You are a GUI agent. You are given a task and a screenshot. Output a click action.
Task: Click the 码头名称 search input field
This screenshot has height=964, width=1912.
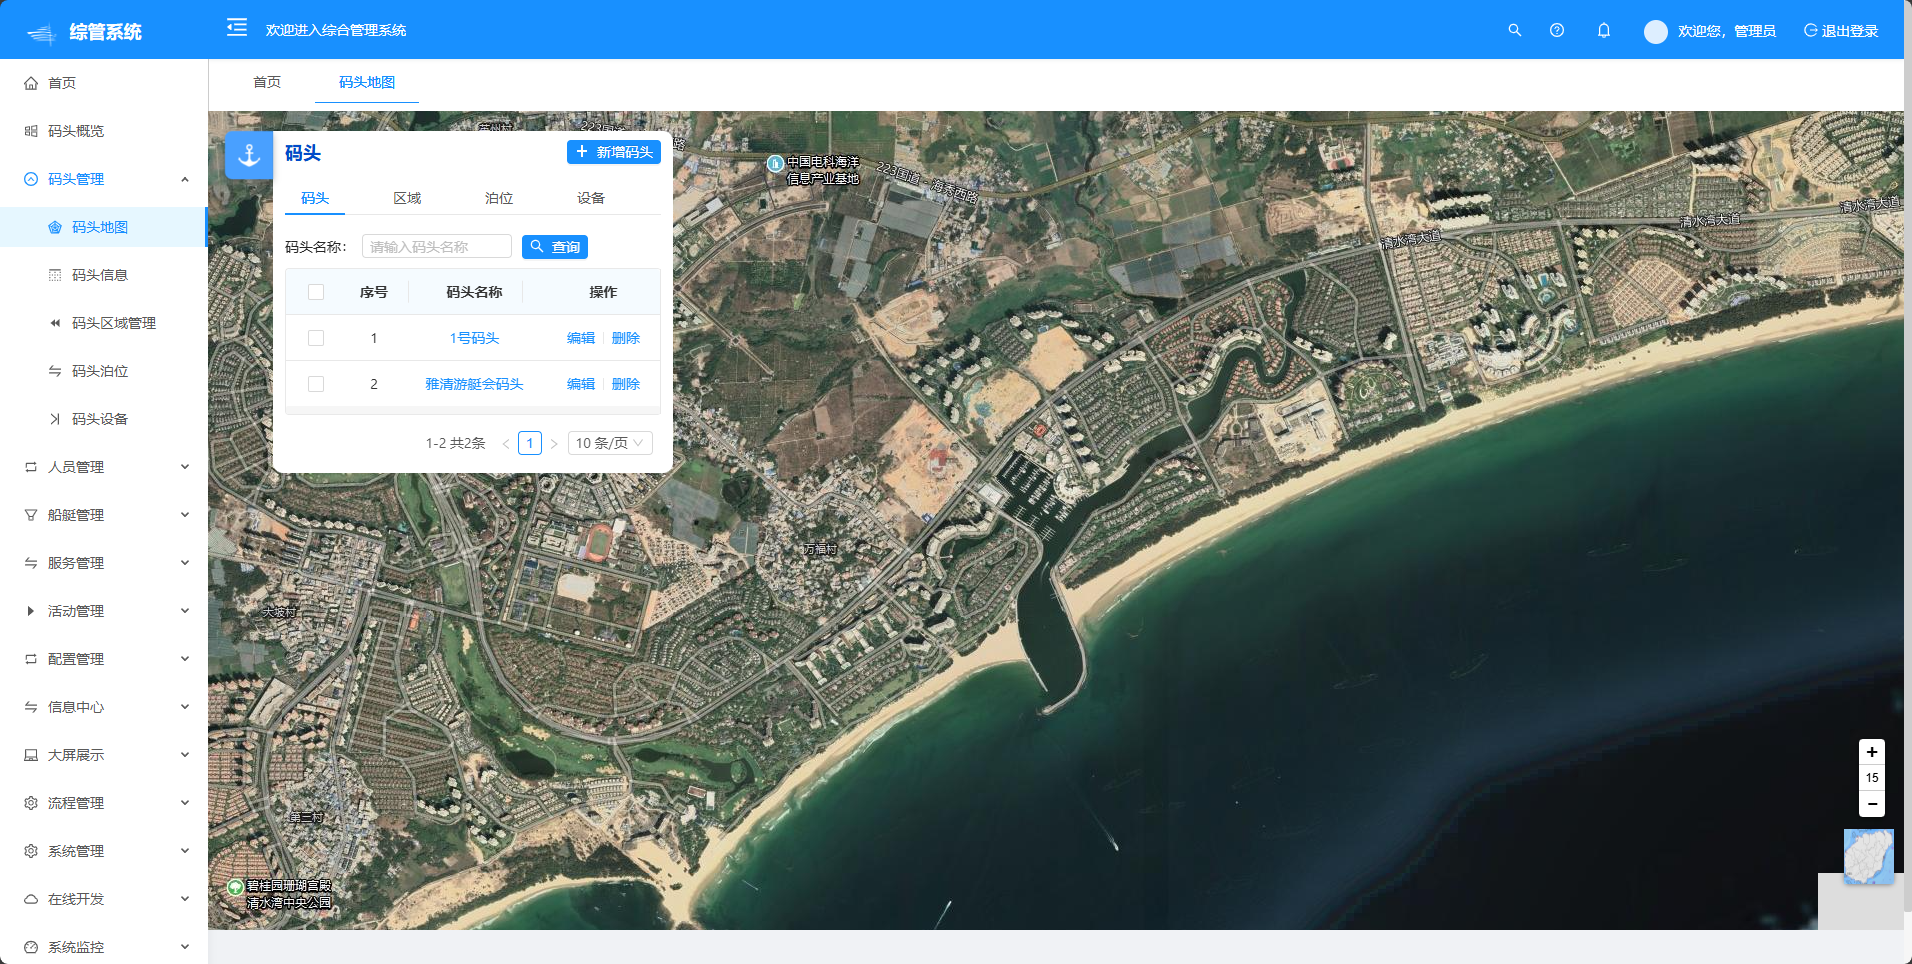(x=436, y=247)
